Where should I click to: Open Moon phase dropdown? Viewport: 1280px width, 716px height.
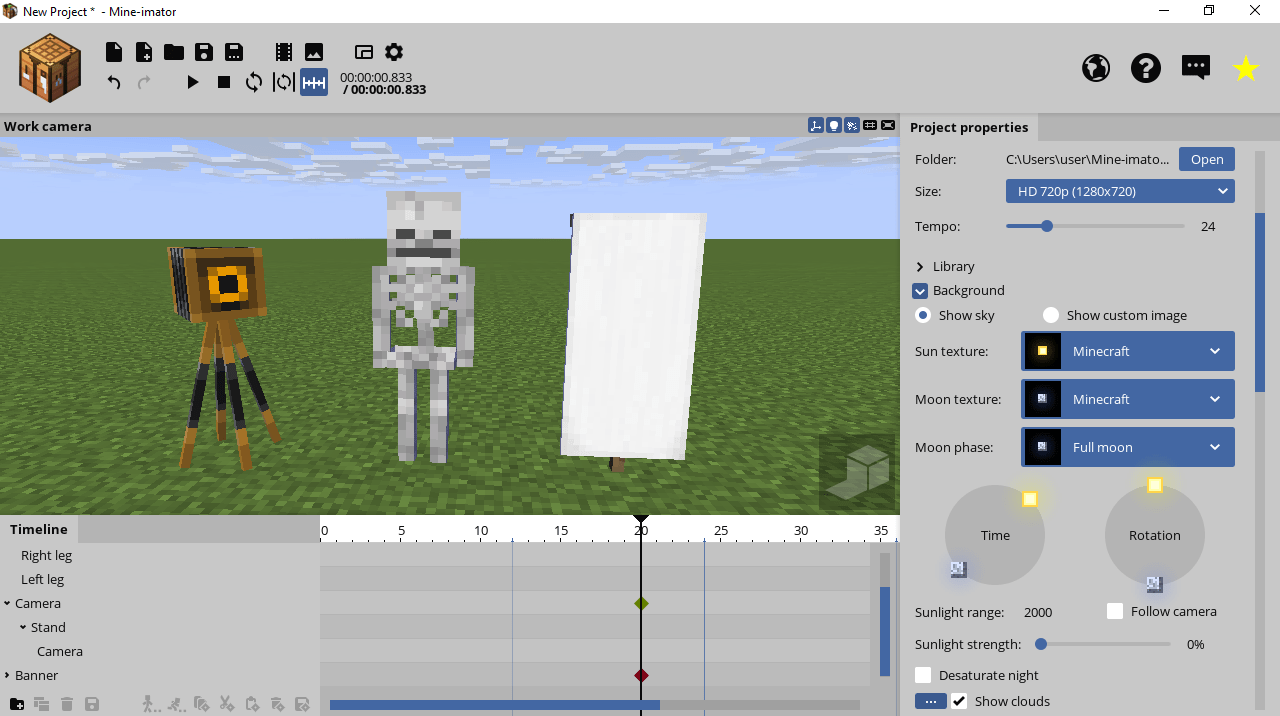click(1128, 447)
